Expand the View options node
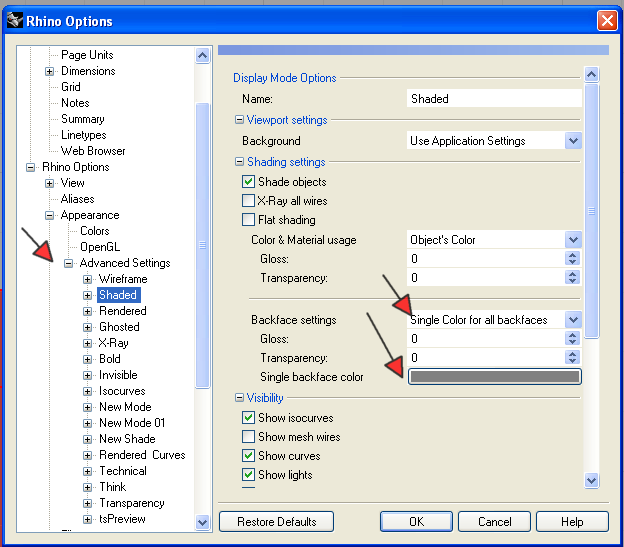This screenshot has height=547, width=624. coord(50,183)
